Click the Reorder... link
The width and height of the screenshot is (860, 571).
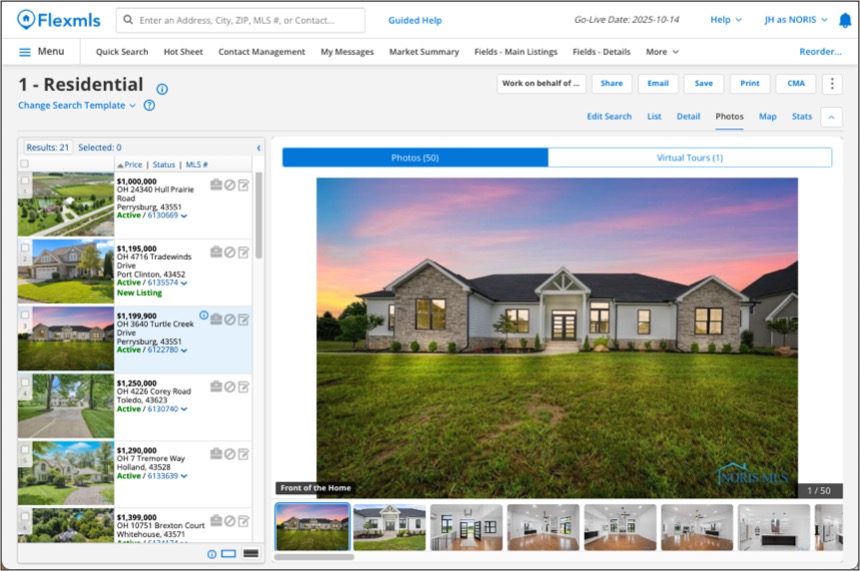(x=820, y=52)
